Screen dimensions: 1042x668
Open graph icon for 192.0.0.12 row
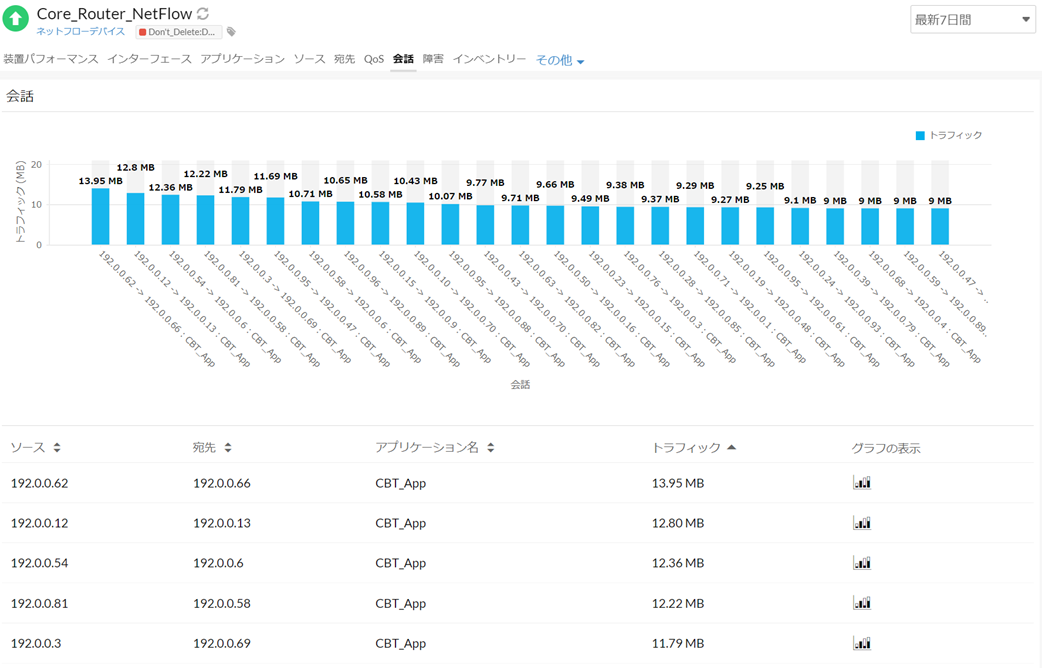[x=861, y=523]
